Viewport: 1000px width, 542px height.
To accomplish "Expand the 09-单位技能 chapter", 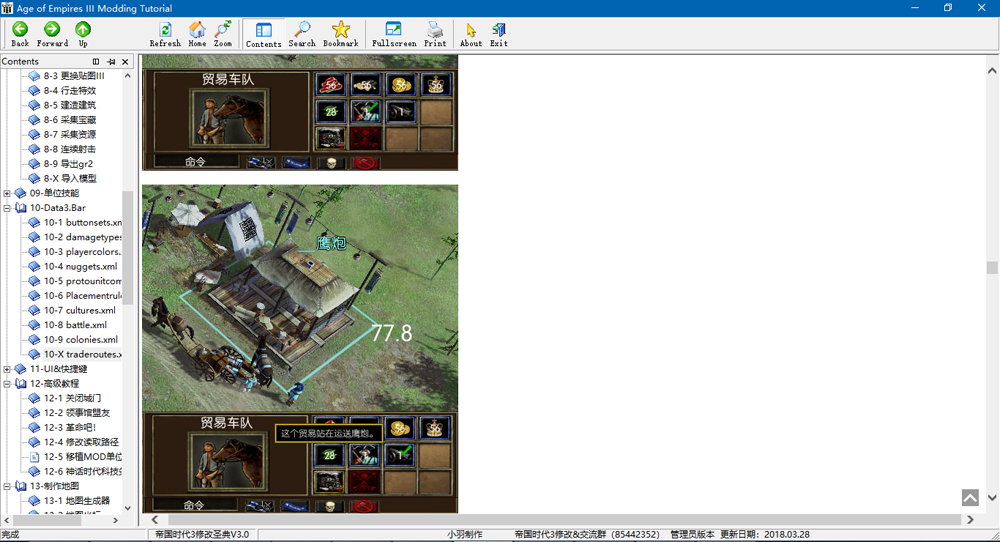I will (7, 193).
